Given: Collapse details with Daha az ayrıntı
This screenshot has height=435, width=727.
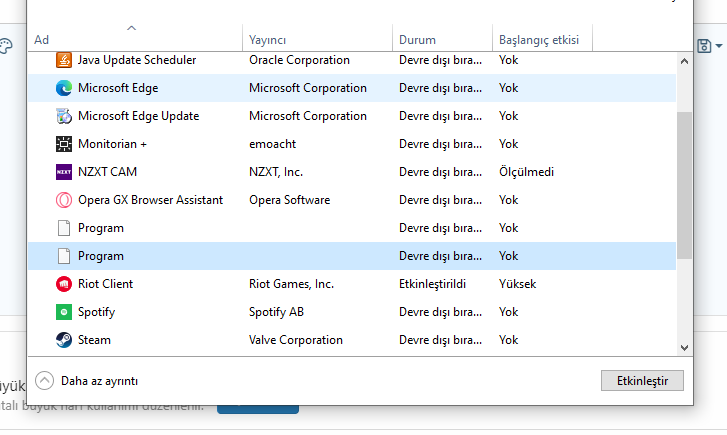Looking at the screenshot, I should coord(99,381).
